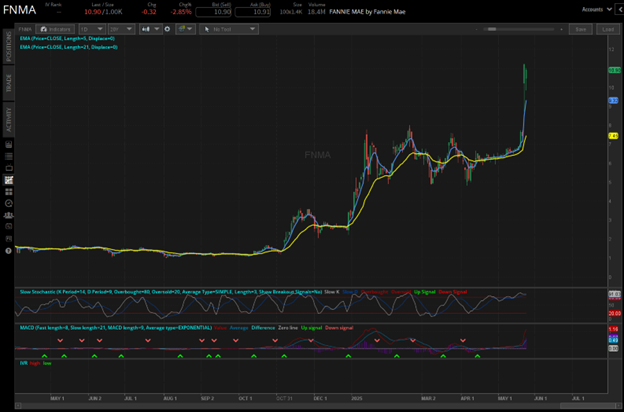Click the Save button
This screenshot has height=412, width=624.
[582, 29]
